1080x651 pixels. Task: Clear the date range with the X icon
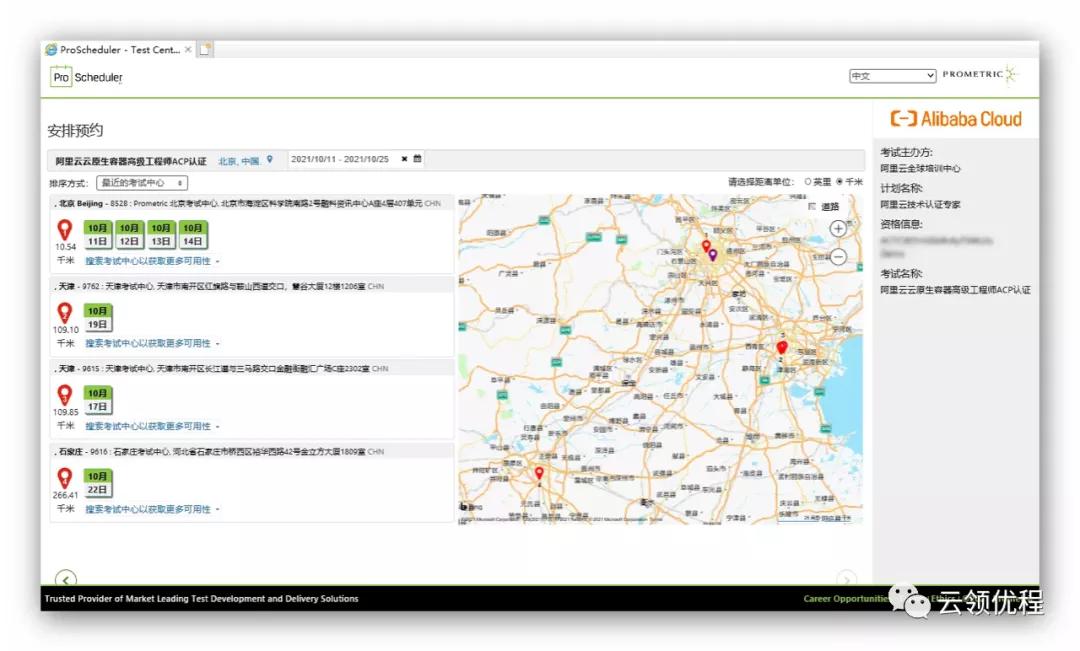coord(404,159)
